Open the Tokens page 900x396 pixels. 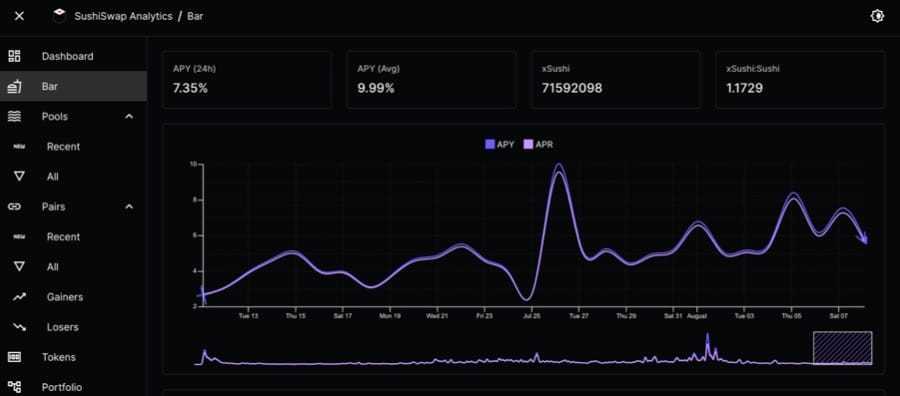pyautogui.click(x=59, y=357)
